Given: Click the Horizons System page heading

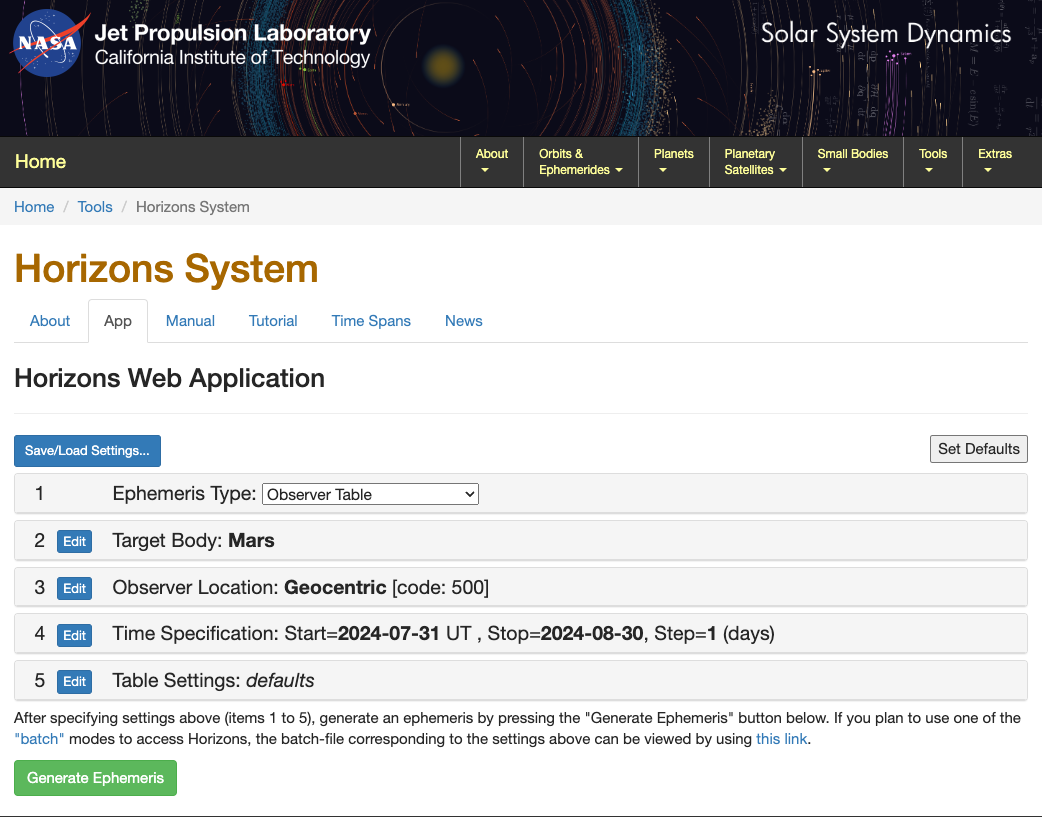Looking at the screenshot, I should [166, 269].
